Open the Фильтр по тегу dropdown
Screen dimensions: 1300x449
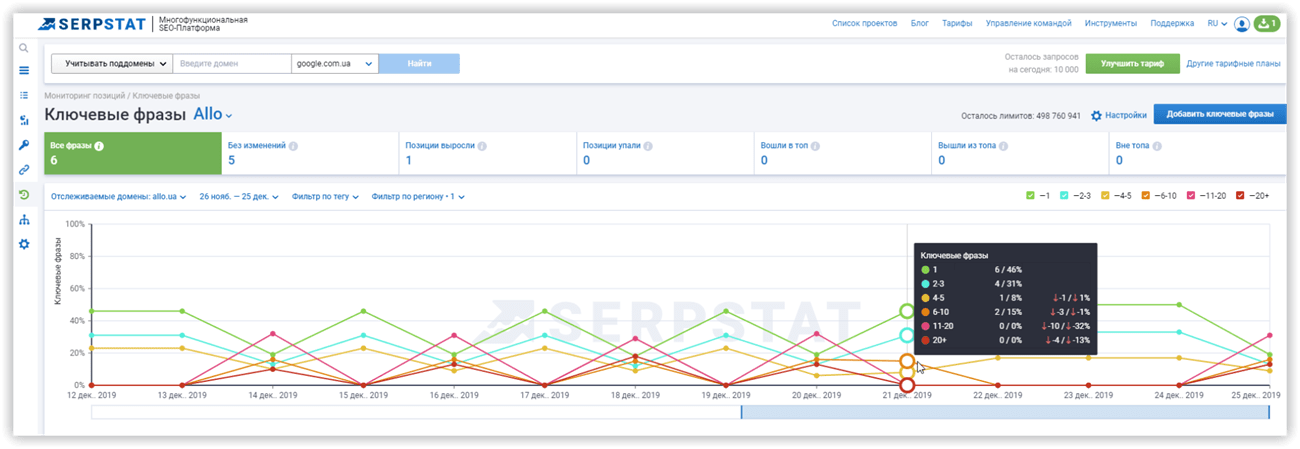tap(326, 197)
